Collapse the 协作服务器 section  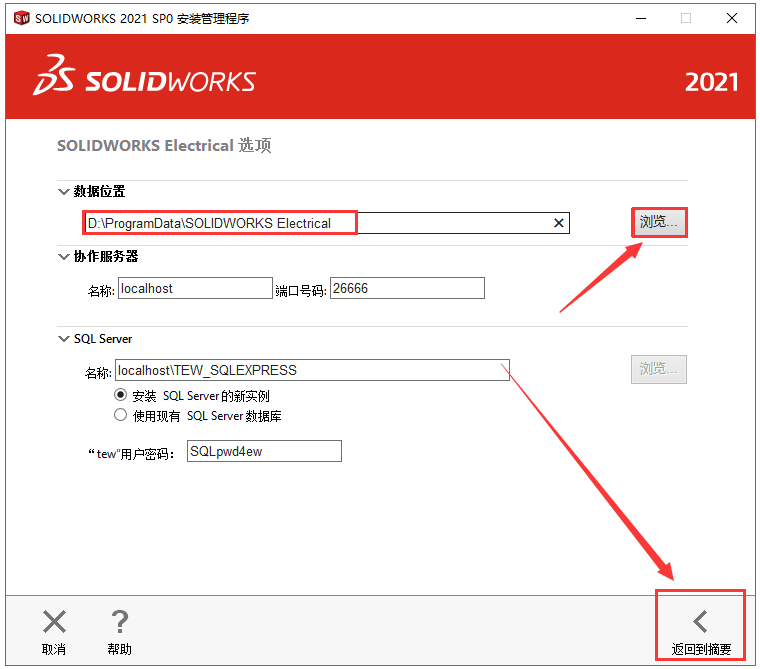[x=63, y=256]
